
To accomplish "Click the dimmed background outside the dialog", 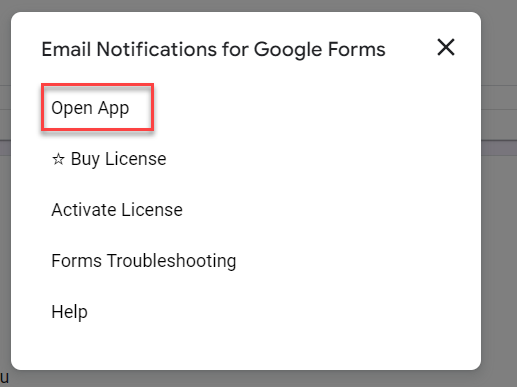I will pyautogui.click(x=499, y=233).
